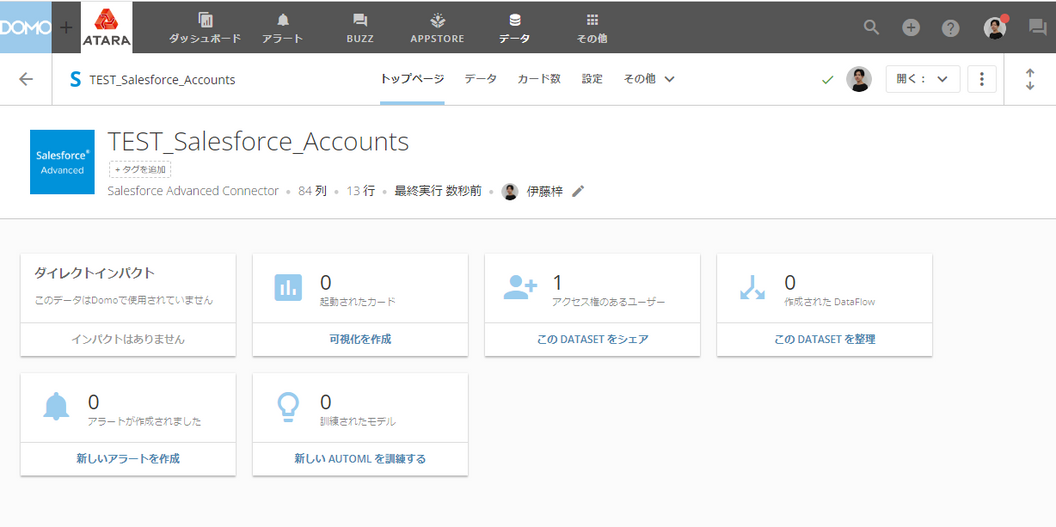The height and width of the screenshot is (527, 1056).
Task: Click 新しいアラートを作成 link
Action: 128,459
